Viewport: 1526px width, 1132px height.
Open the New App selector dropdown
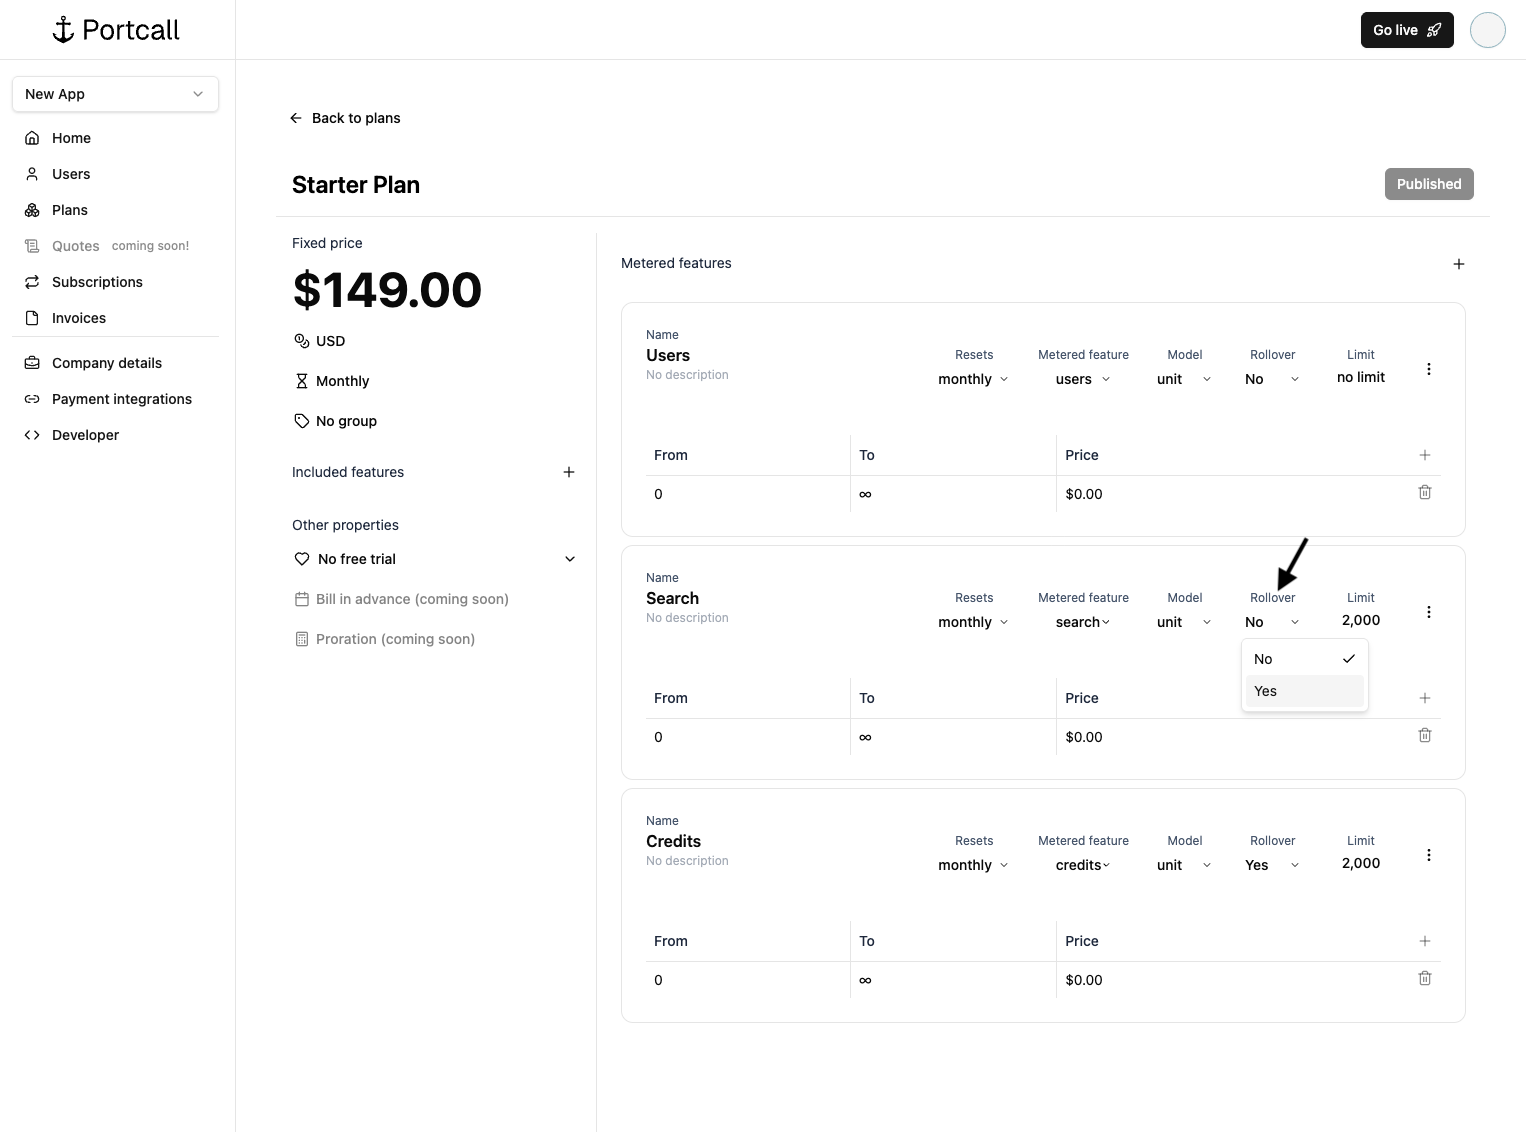tap(115, 94)
